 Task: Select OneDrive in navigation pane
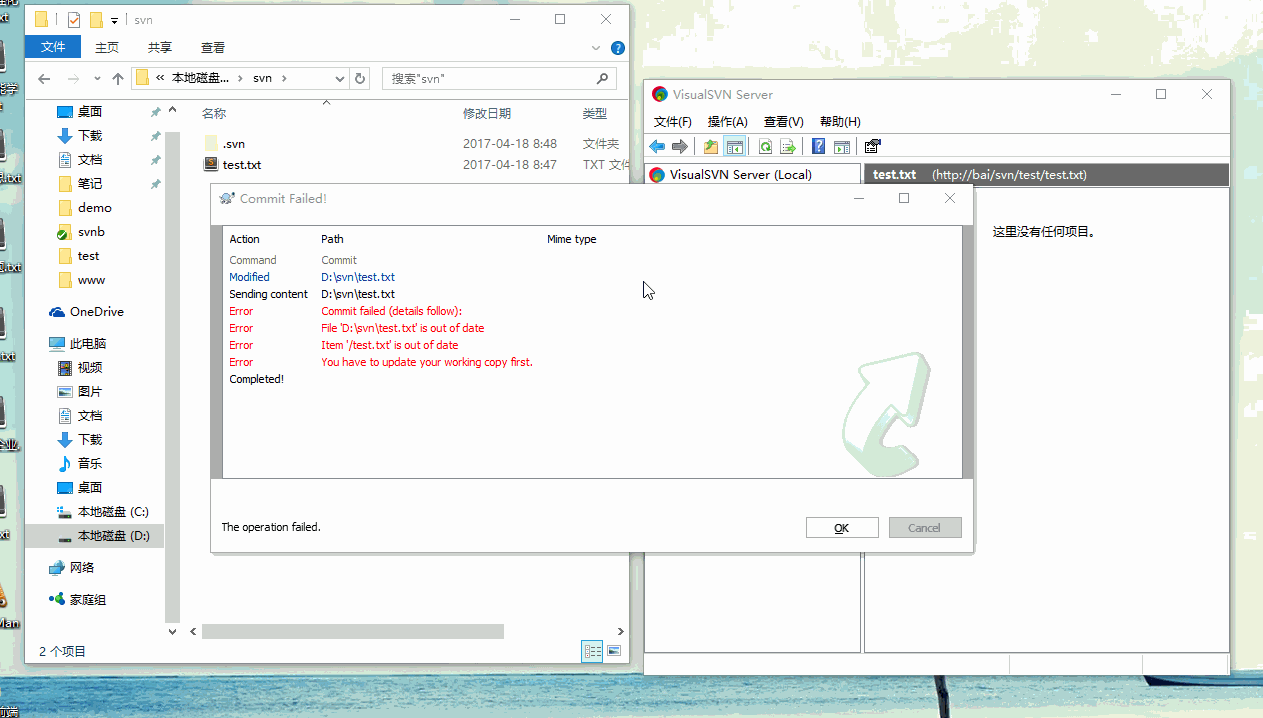point(97,312)
